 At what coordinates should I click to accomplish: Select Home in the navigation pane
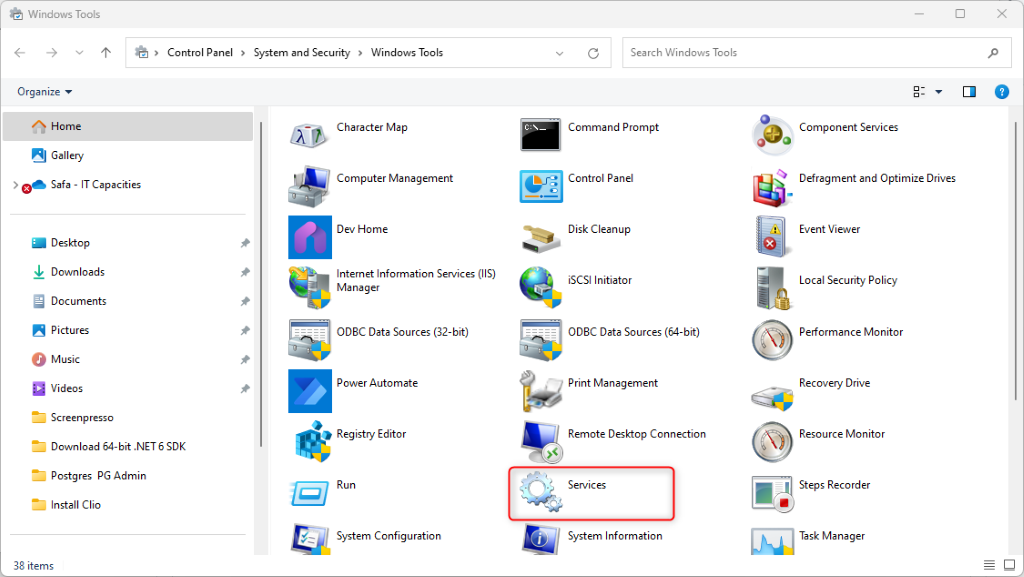pyautogui.click(x=128, y=127)
